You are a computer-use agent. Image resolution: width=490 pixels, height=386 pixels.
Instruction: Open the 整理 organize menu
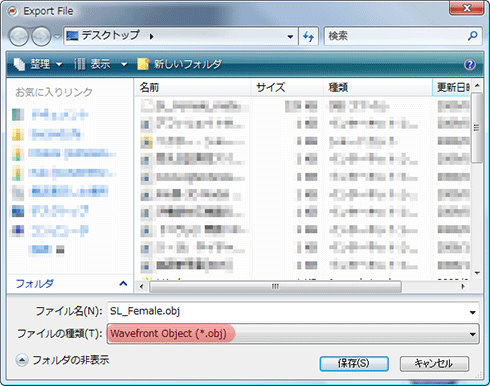click(38, 64)
